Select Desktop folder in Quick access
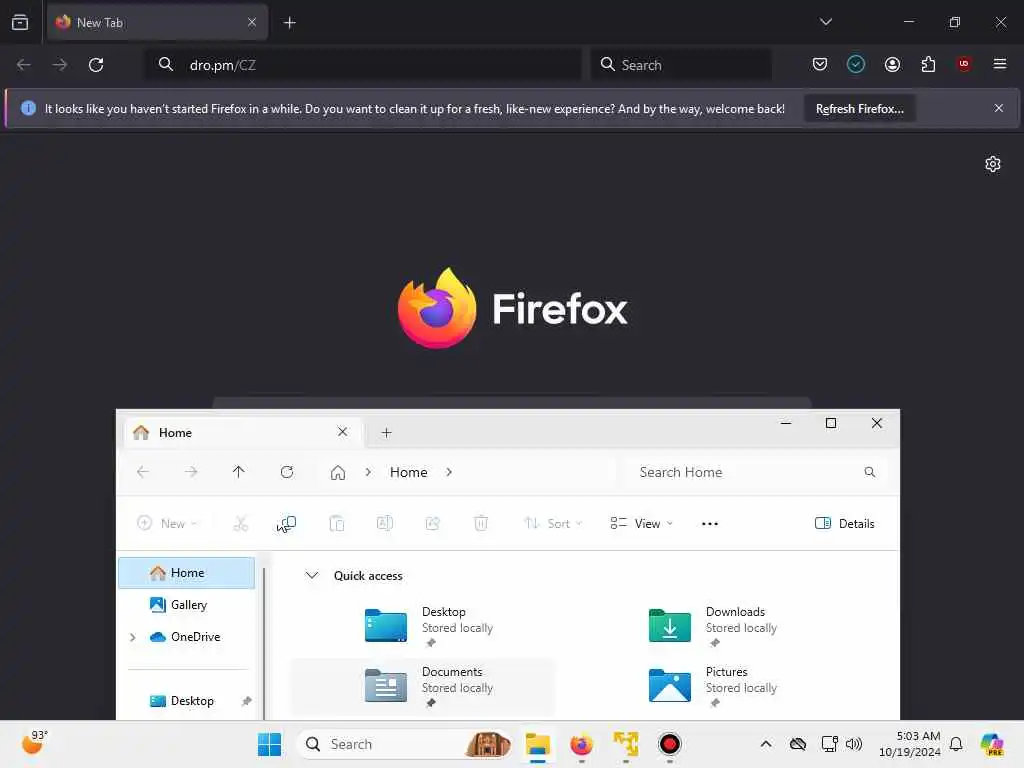The height and width of the screenshot is (768, 1024). tap(423, 625)
